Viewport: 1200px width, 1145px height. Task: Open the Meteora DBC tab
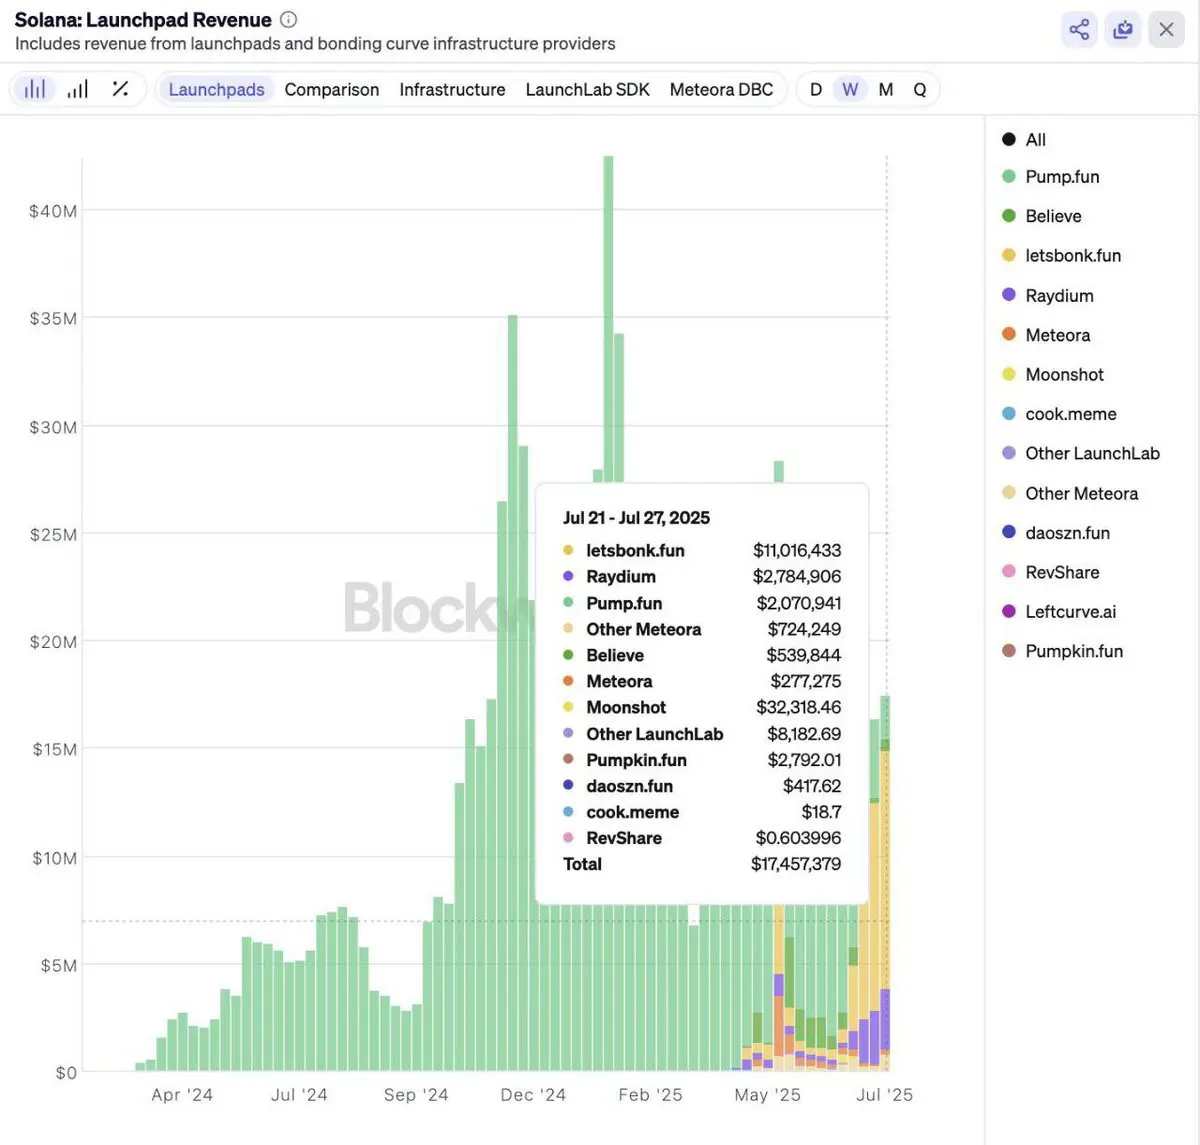click(721, 89)
